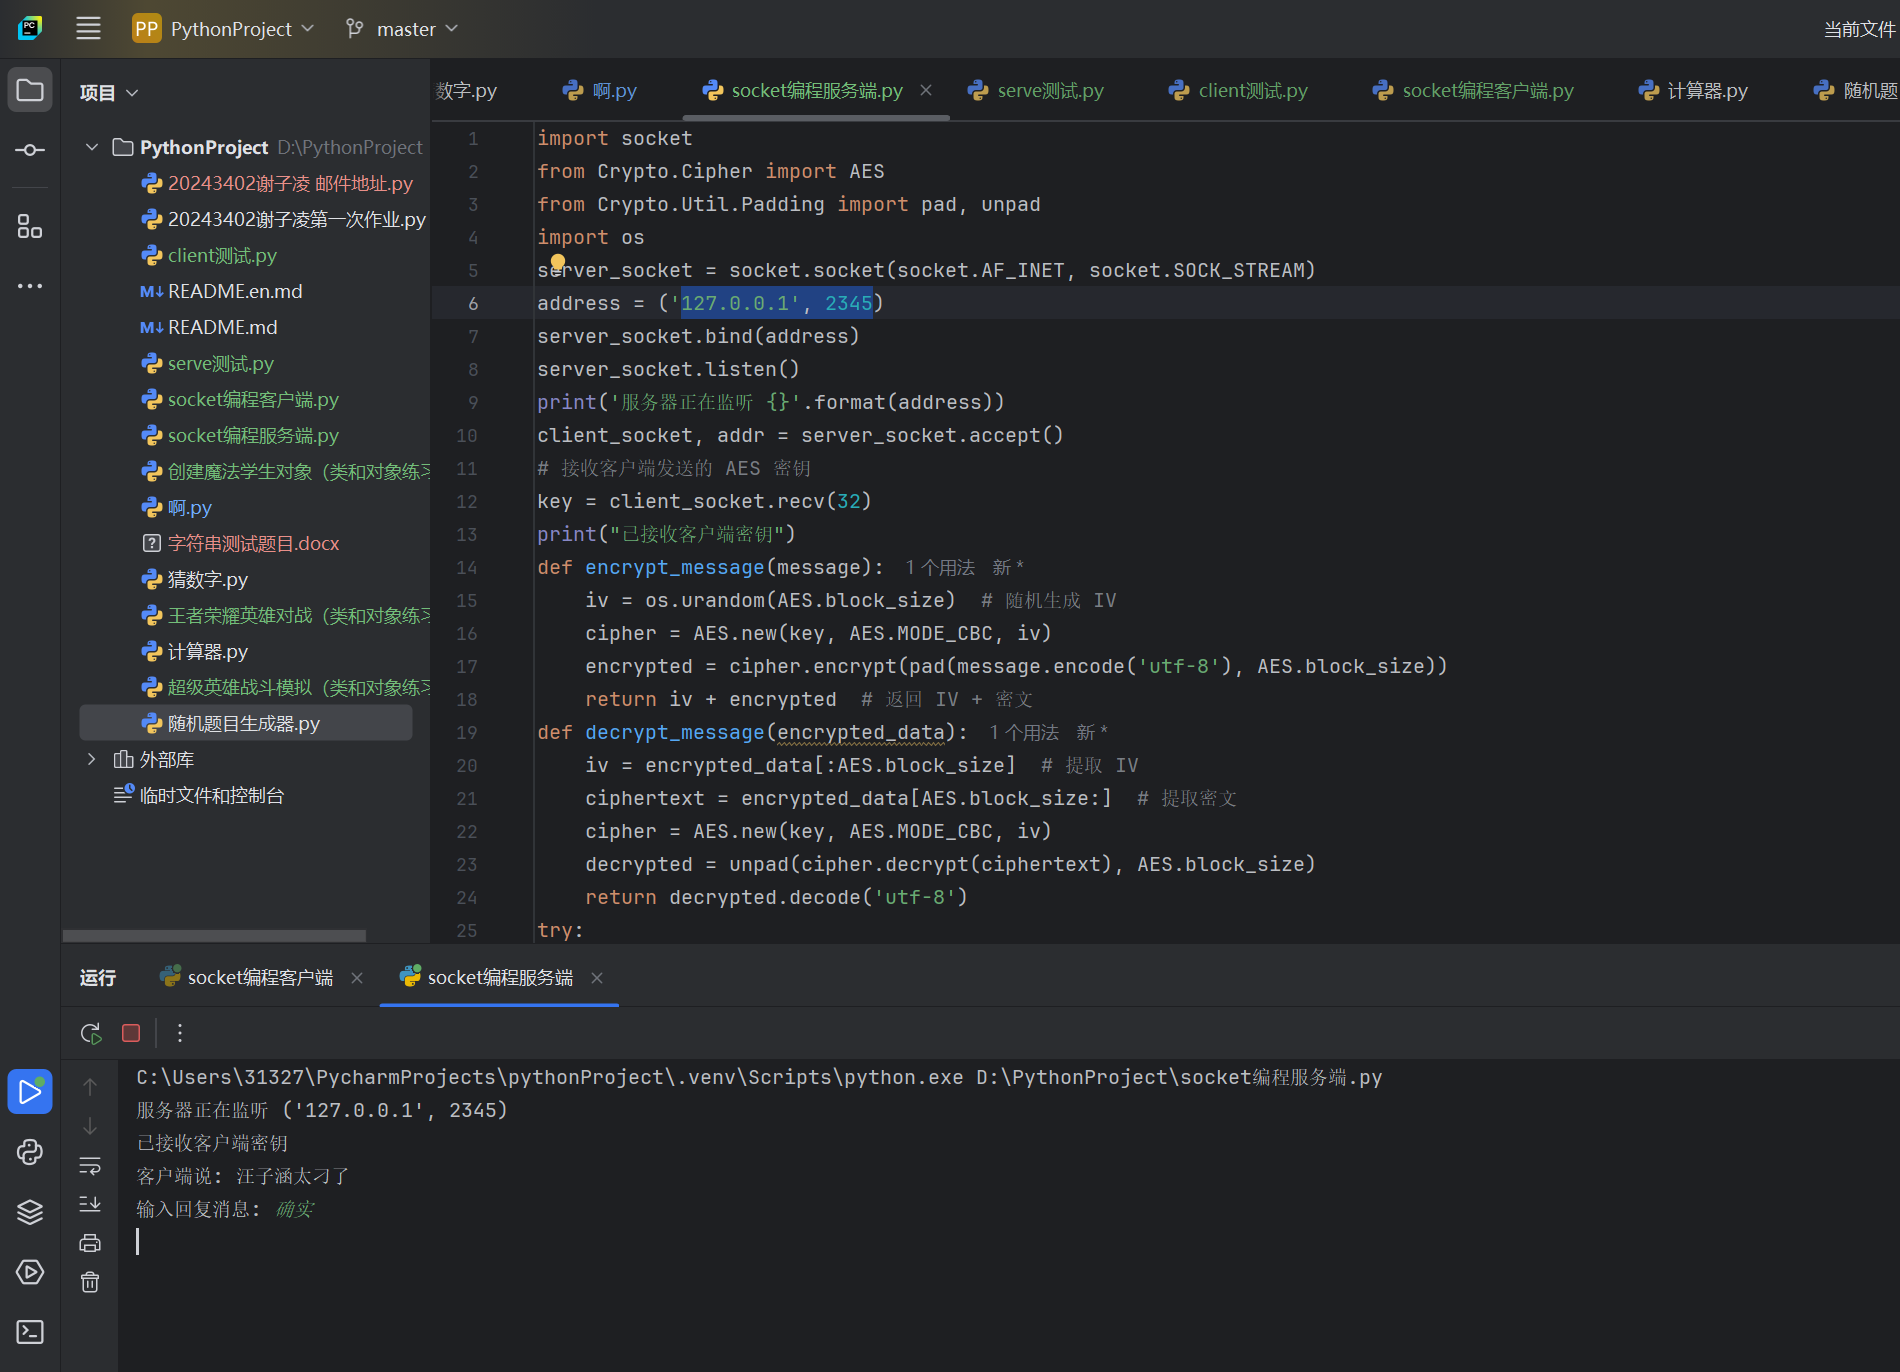Open the main hamburger menu

pos(88,28)
